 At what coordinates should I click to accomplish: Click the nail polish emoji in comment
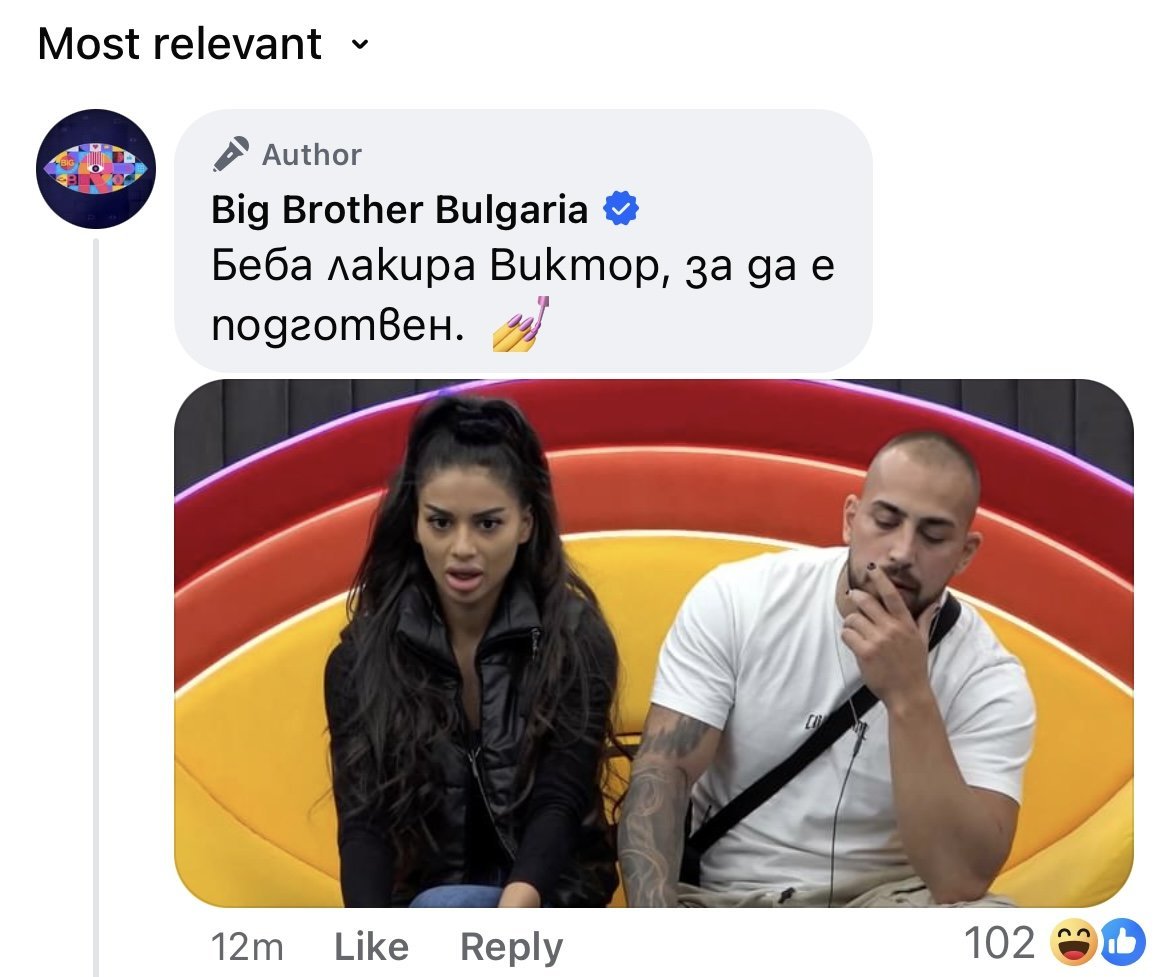coord(521,324)
